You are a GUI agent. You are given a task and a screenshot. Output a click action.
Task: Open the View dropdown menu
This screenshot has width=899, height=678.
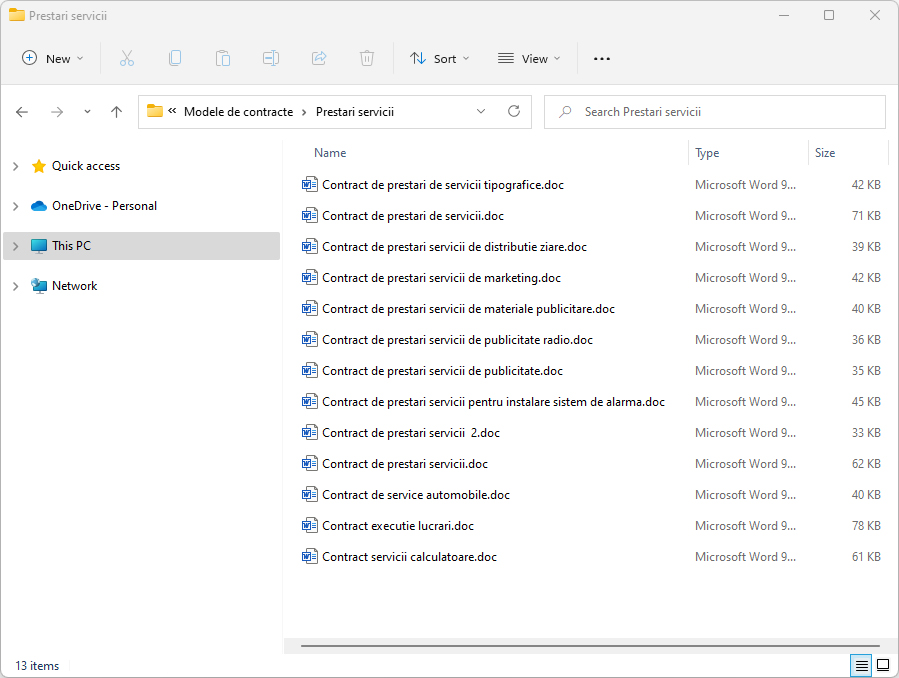(x=529, y=58)
